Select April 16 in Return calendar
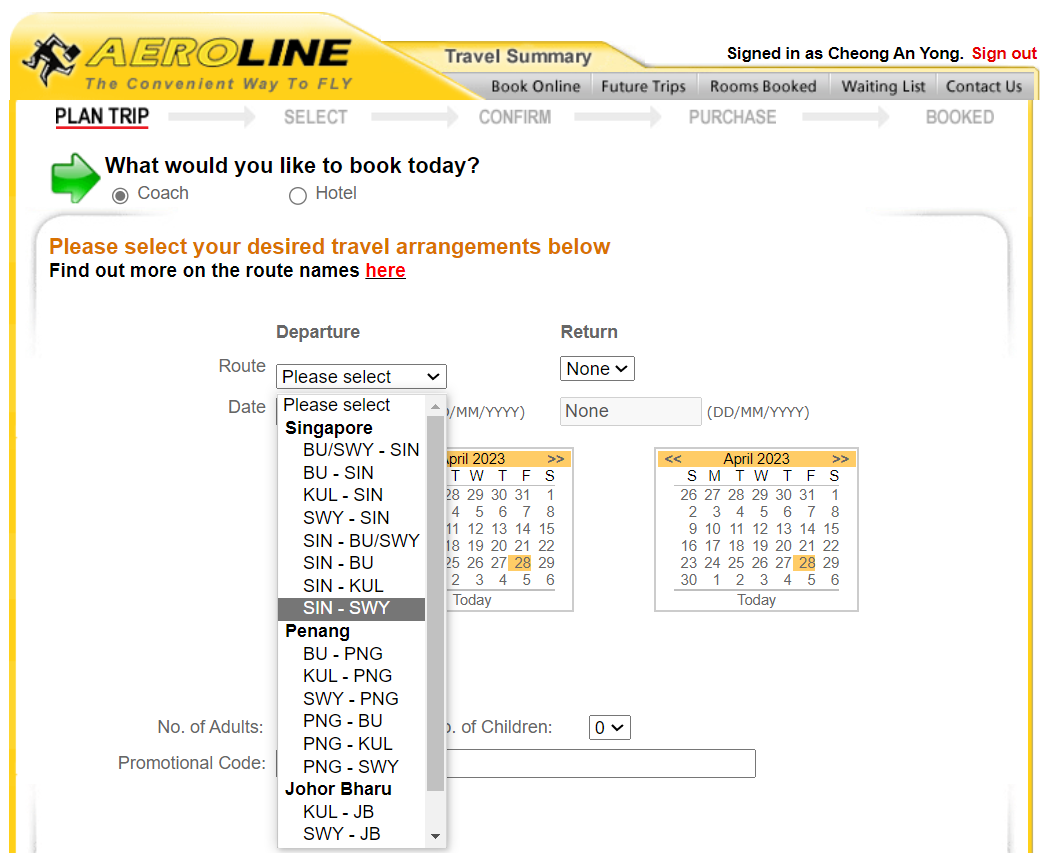This screenshot has height=853, width=1041. click(x=689, y=546)
